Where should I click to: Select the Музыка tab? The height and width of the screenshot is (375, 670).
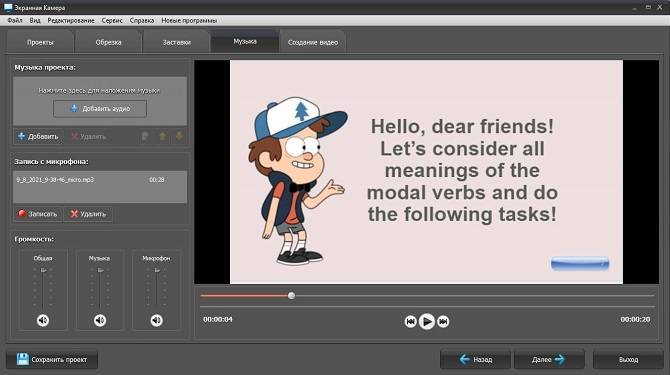pyautogui.click(x=245, y=41)
